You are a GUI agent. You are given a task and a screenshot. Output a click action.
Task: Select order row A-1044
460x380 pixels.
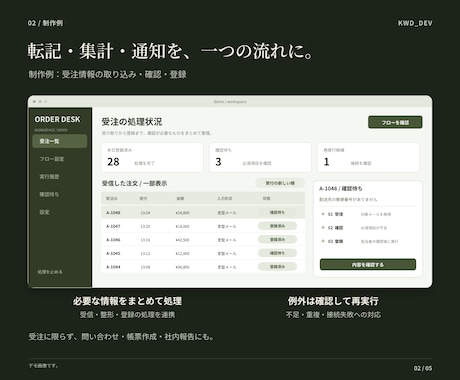click(203, 267)
